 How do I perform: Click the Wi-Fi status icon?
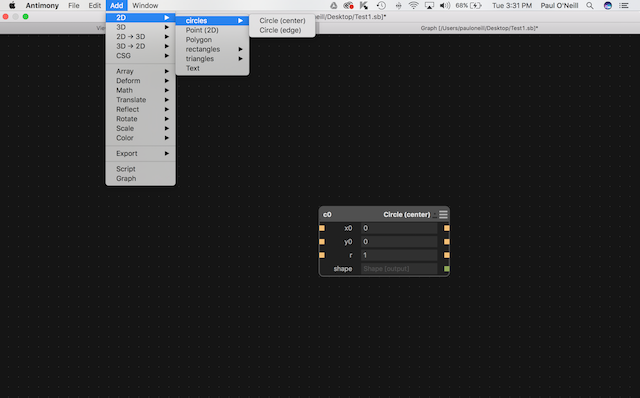413,5
